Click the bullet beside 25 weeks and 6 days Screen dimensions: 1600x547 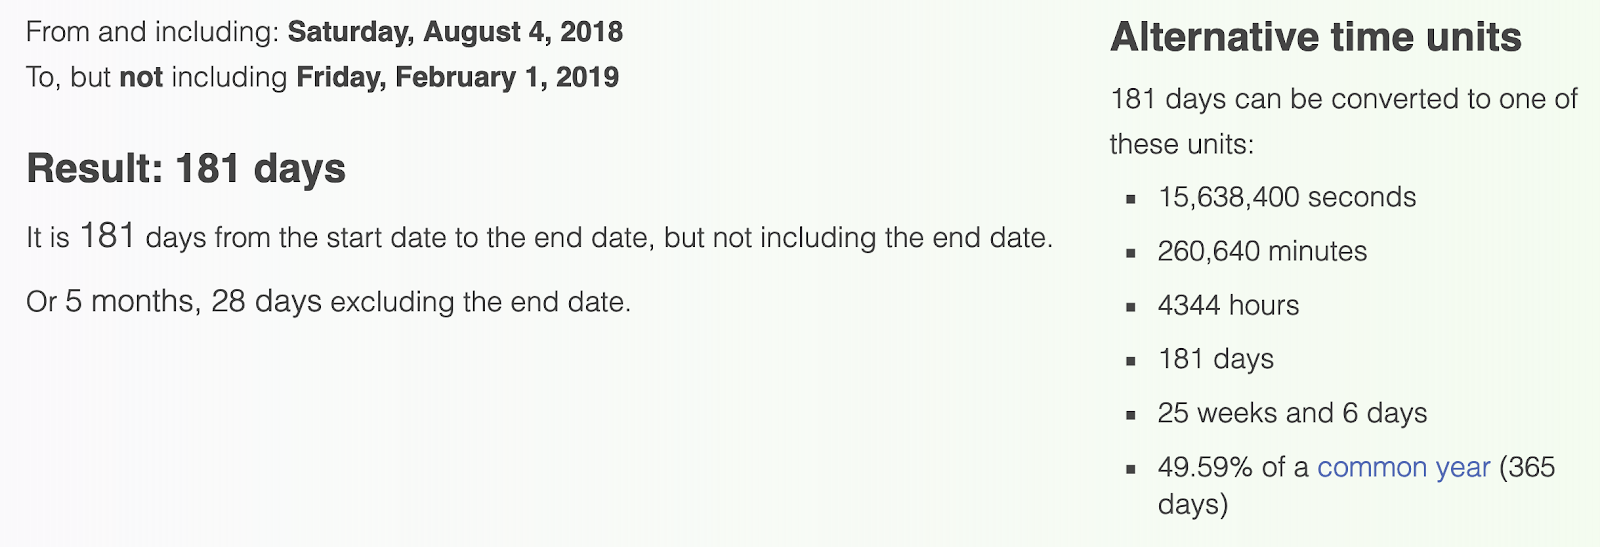pyautogui.click(x=1131, y=415)
